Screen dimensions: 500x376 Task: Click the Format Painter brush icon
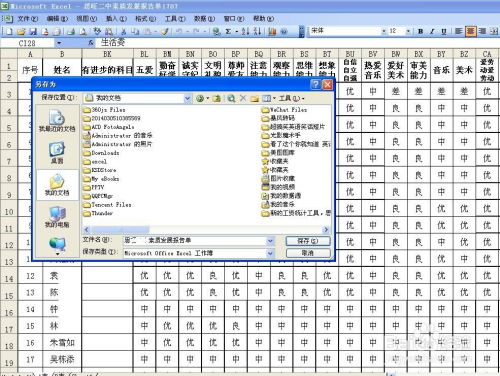coord(165,31)
